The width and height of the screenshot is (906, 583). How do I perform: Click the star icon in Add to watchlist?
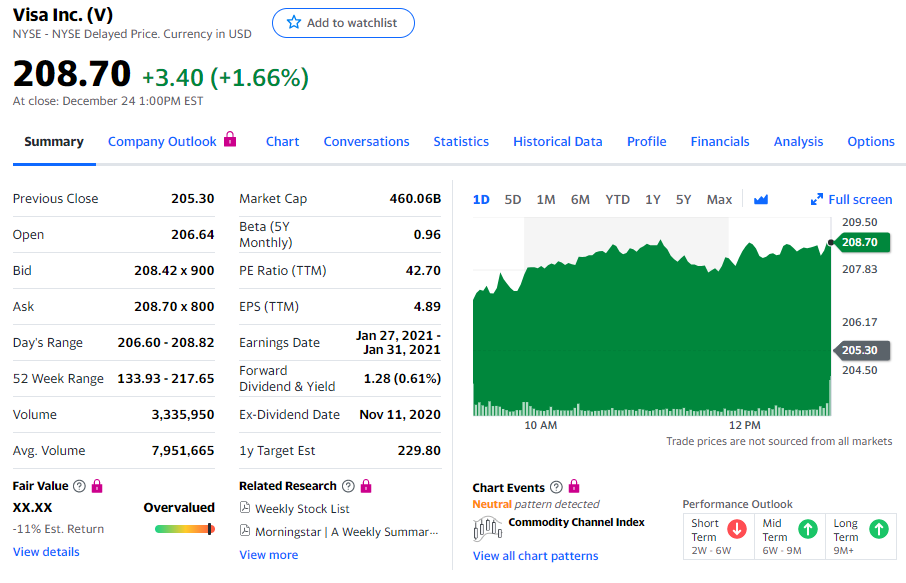(294, 23)
